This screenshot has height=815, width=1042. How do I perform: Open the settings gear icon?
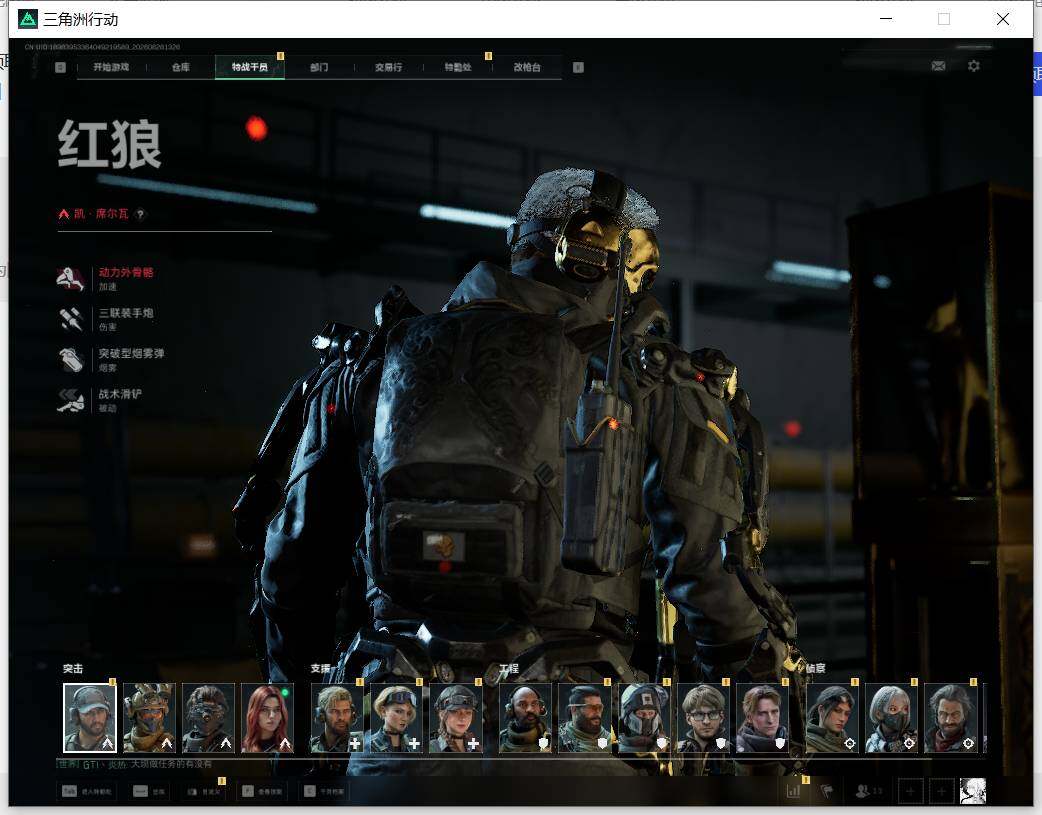click(974, 66)
